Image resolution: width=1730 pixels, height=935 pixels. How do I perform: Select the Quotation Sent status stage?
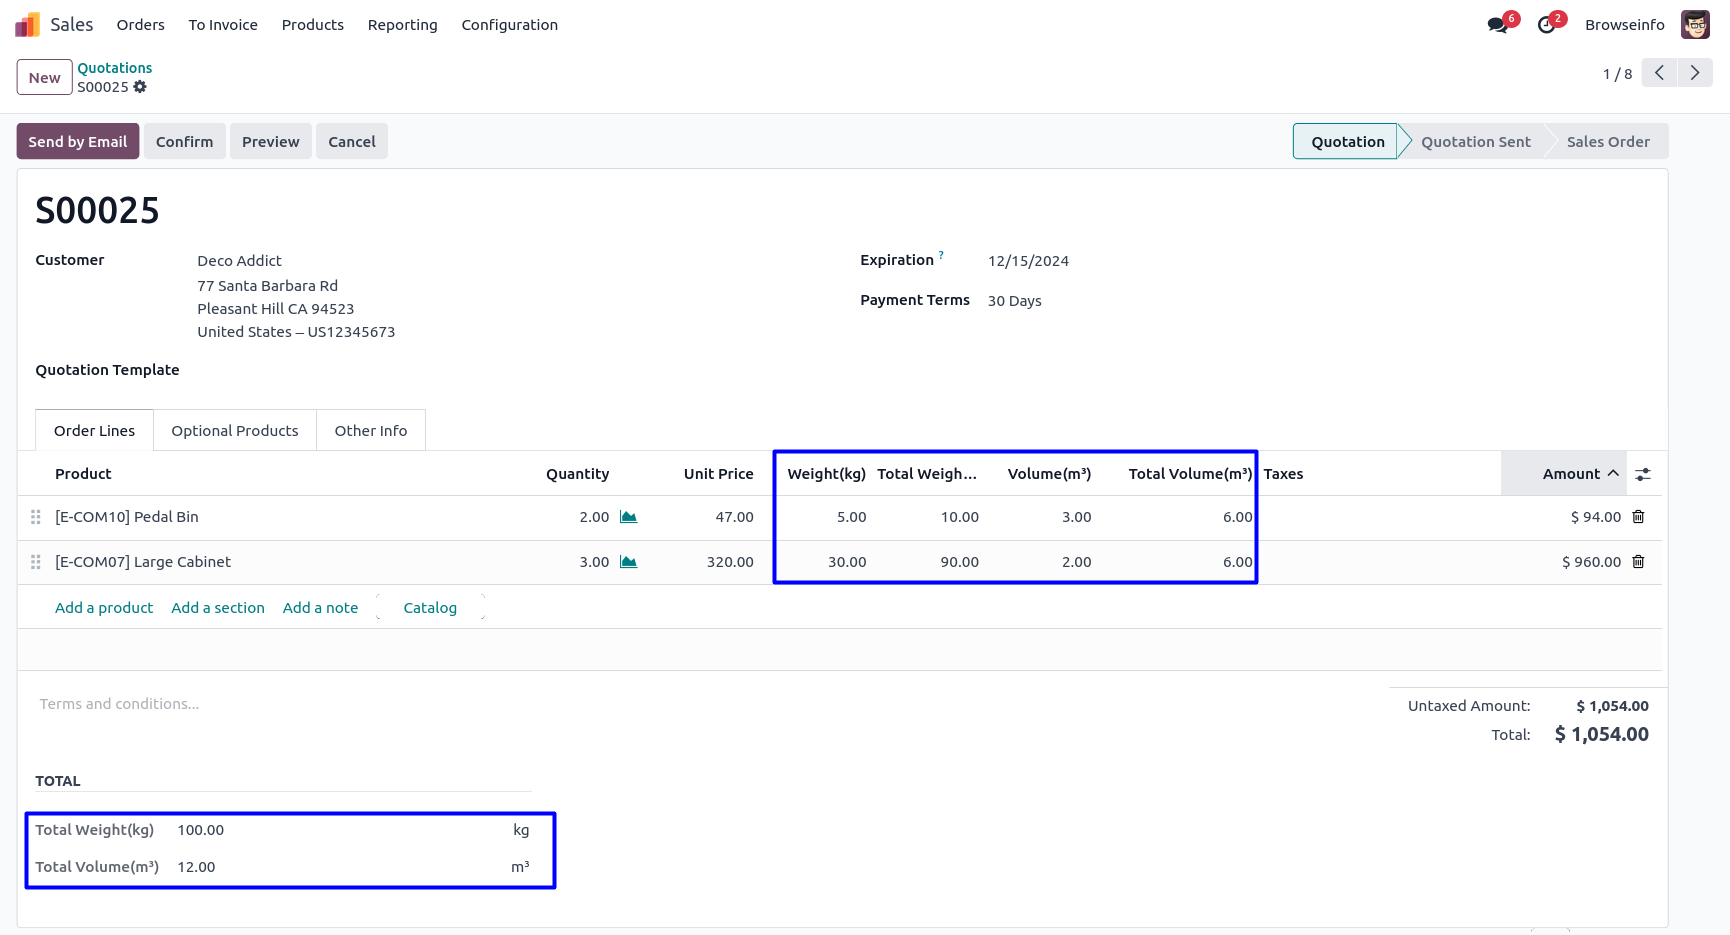click(x=1475, y=142)
